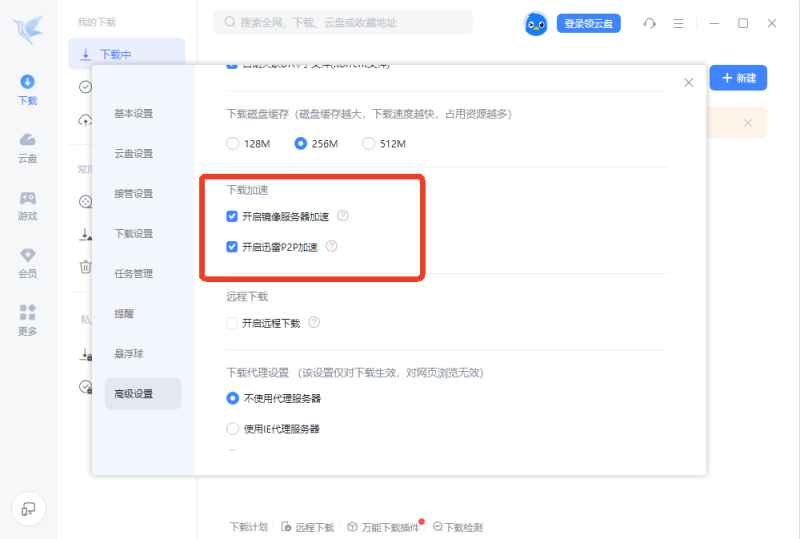Switch to 云盘设置 settings tab
Image resolution: width=800 pixels, height=539 pixels.
pyautogui.click(x=134, y=154)
